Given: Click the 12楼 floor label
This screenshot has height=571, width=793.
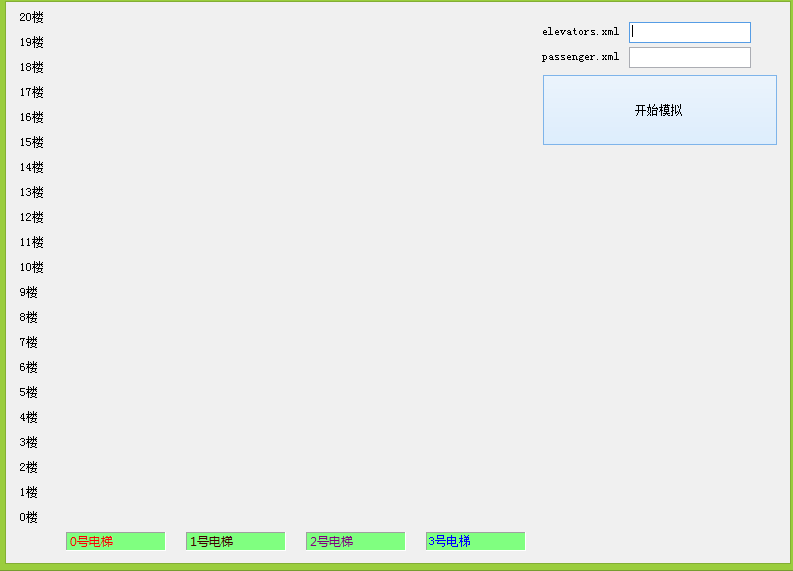Looking at the screenshot, I should [31, 217].
